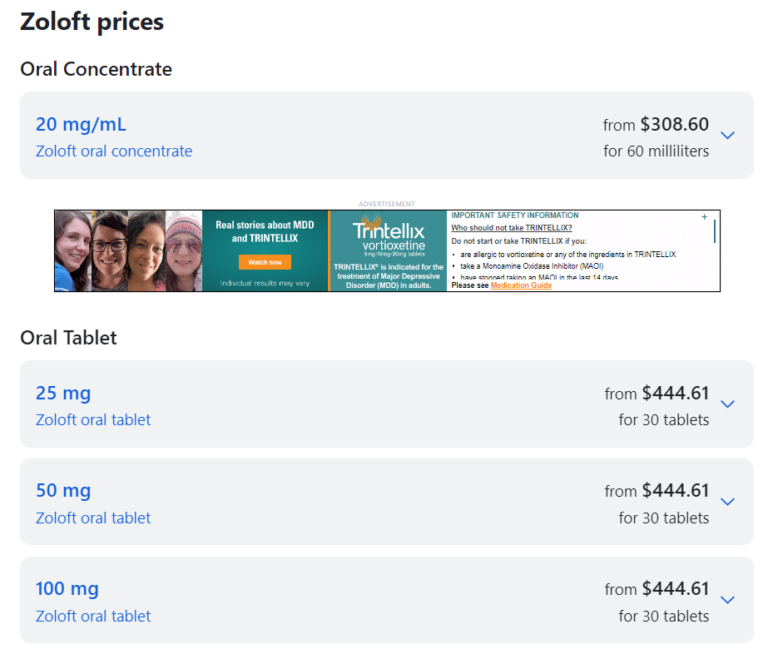This screenshot has height=659, width=768.
Task: Open the 25 mg strength link
Action: [x=63, y=393]
